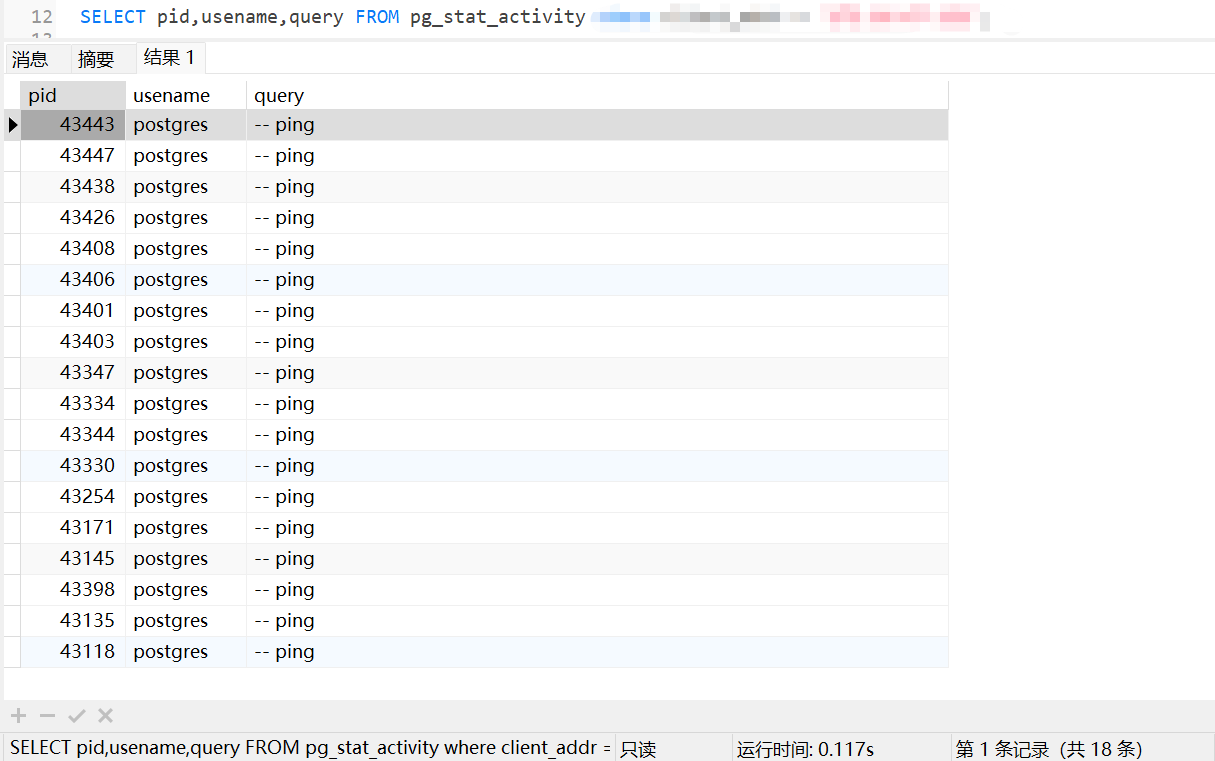Click the current-row arrow indicator beside 43443
Screen dimensions: 1215x761
pyautogui.click(x=13, y=125)
